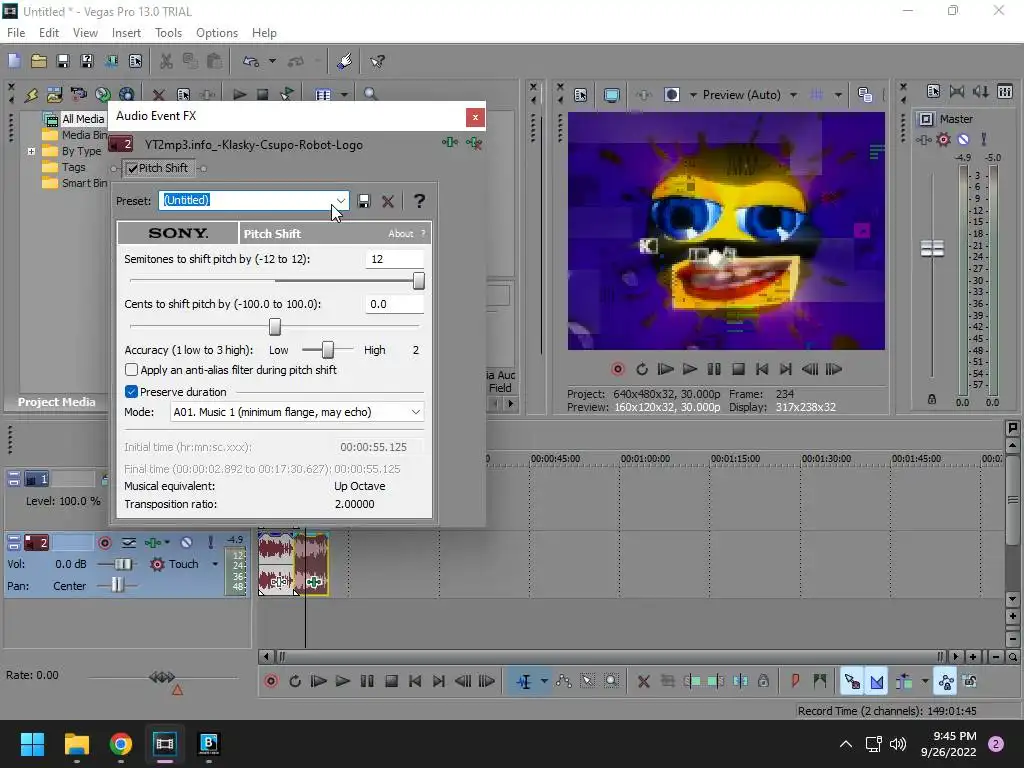This screenshot has height=768, width=1024.
Task: Toggle Solo on audio track 2
Action: (x=210, y=543)
